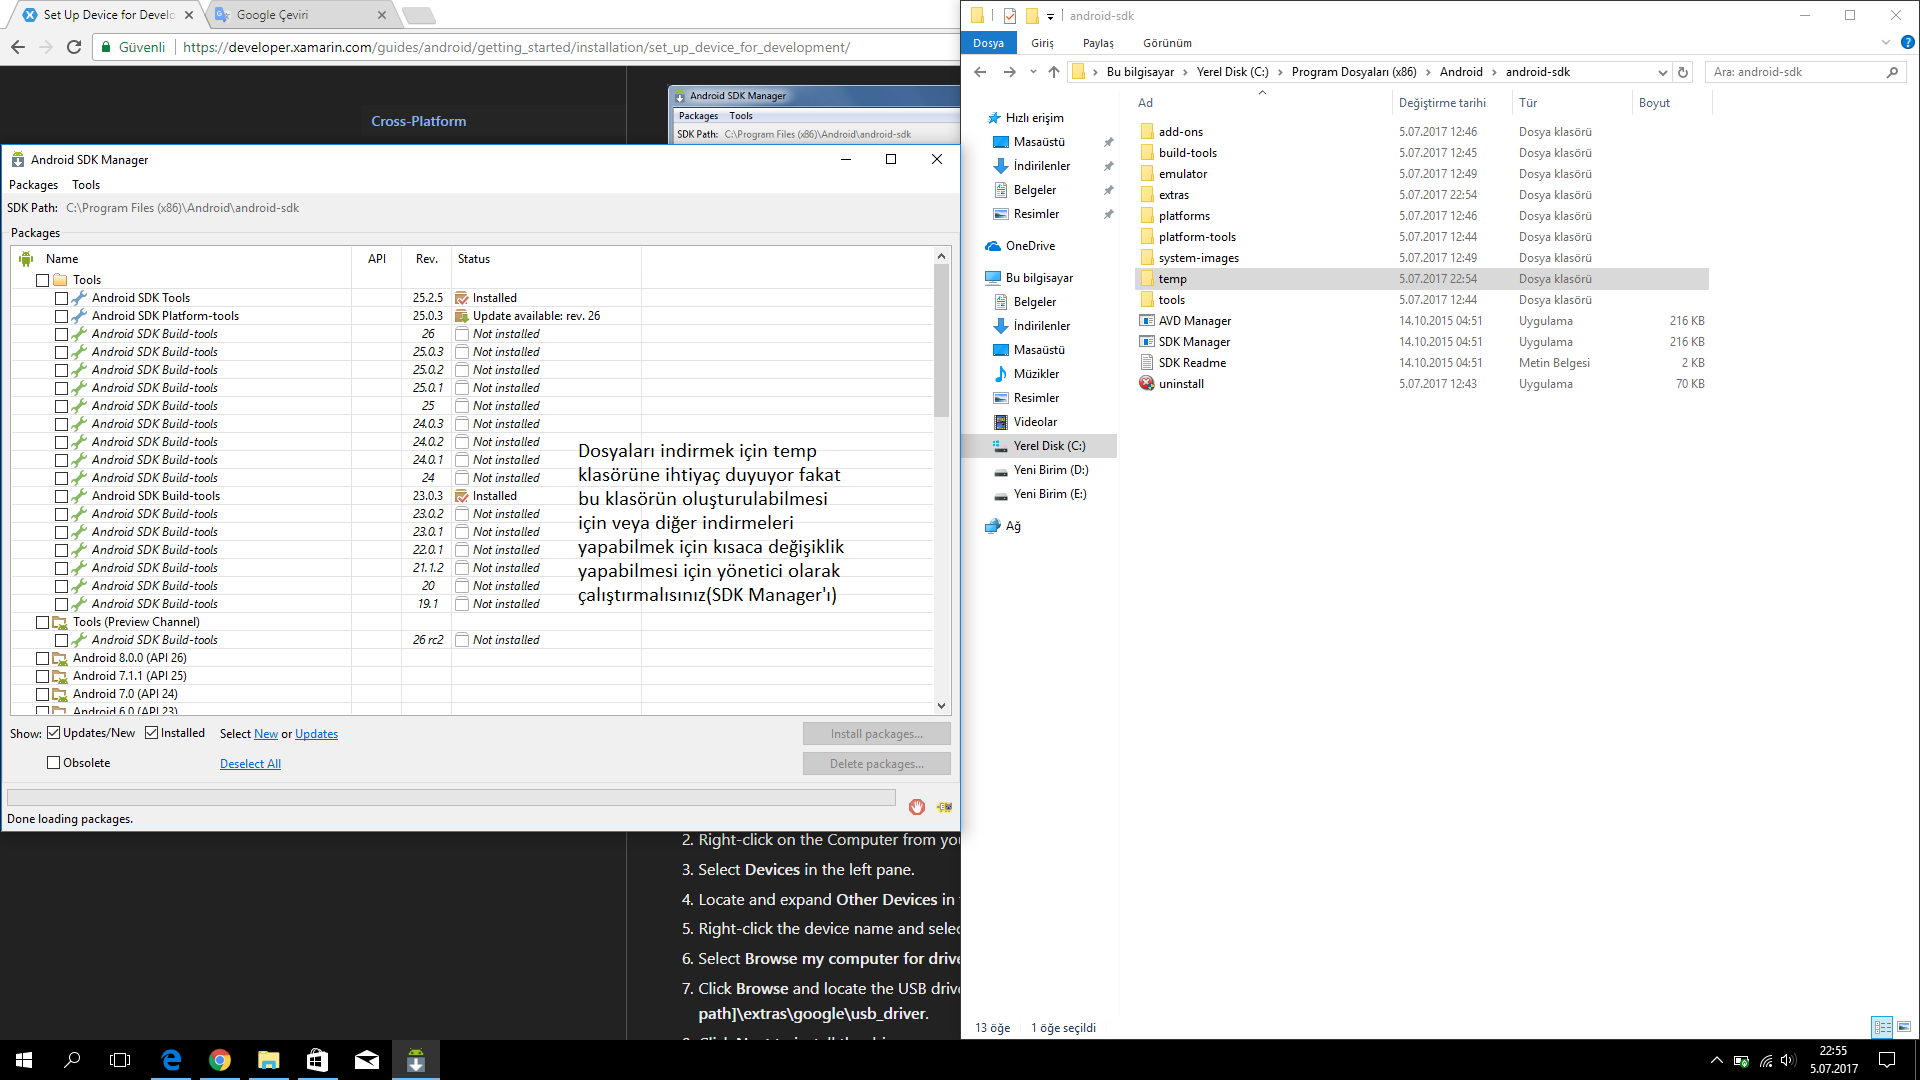
Task: Click the SDK Manager log icon
Action: point(944,807)
